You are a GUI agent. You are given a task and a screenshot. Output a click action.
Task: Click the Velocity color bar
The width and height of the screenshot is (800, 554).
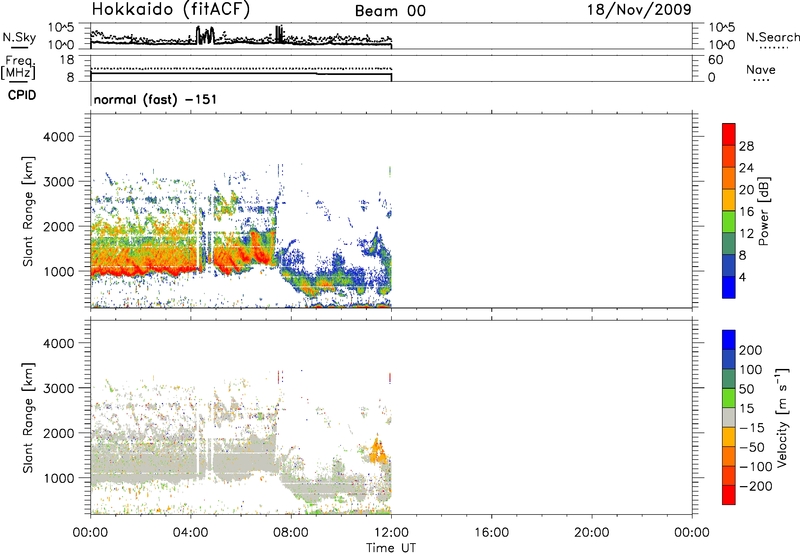(729, 417)
